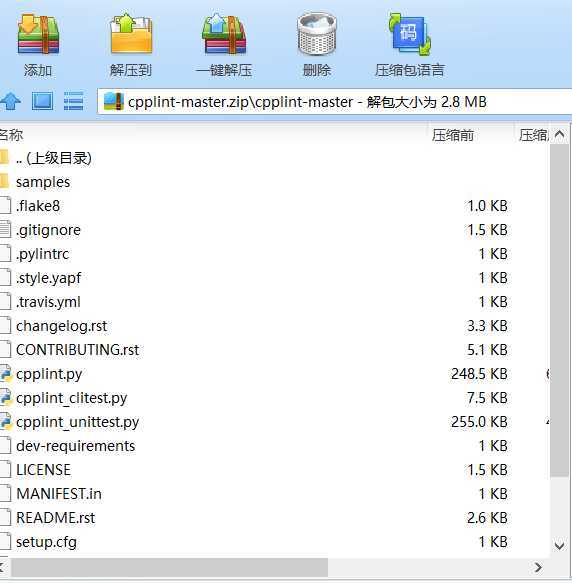Click the horizontal scrollbar thumb
572x583 pixels.
coord(170,567)
